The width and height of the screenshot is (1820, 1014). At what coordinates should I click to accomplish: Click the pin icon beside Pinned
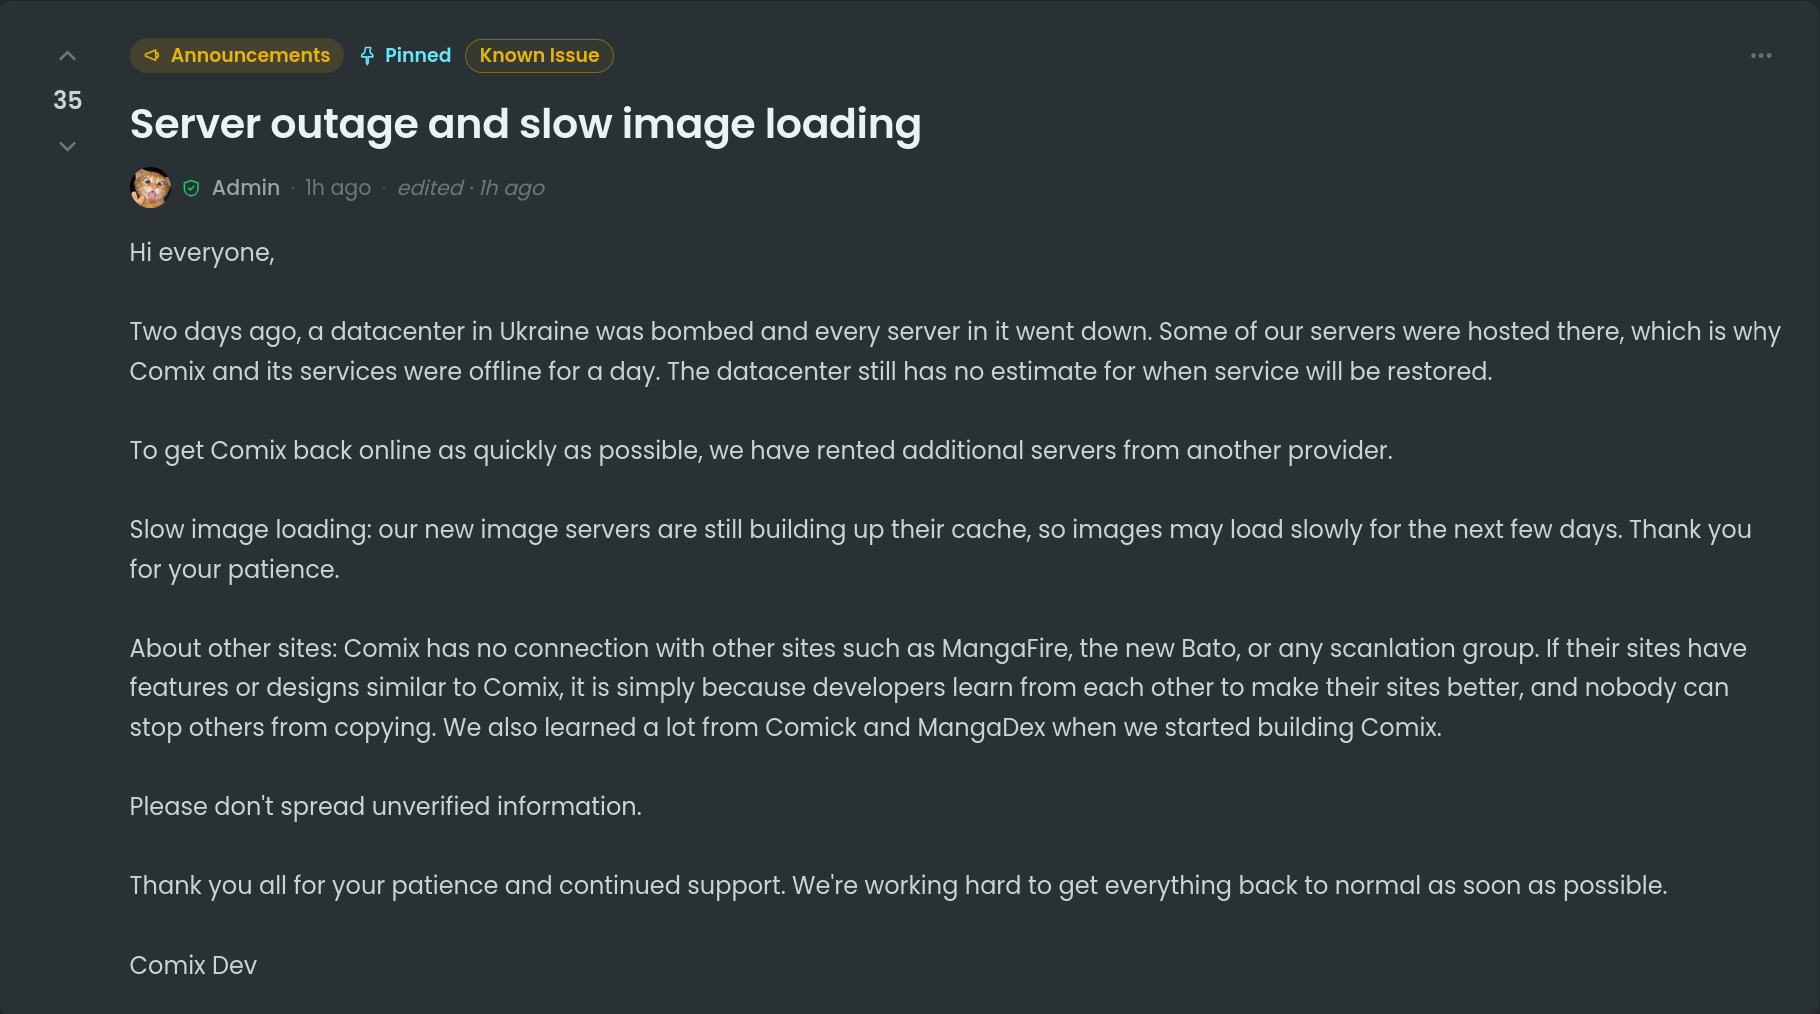click(367, 56)
